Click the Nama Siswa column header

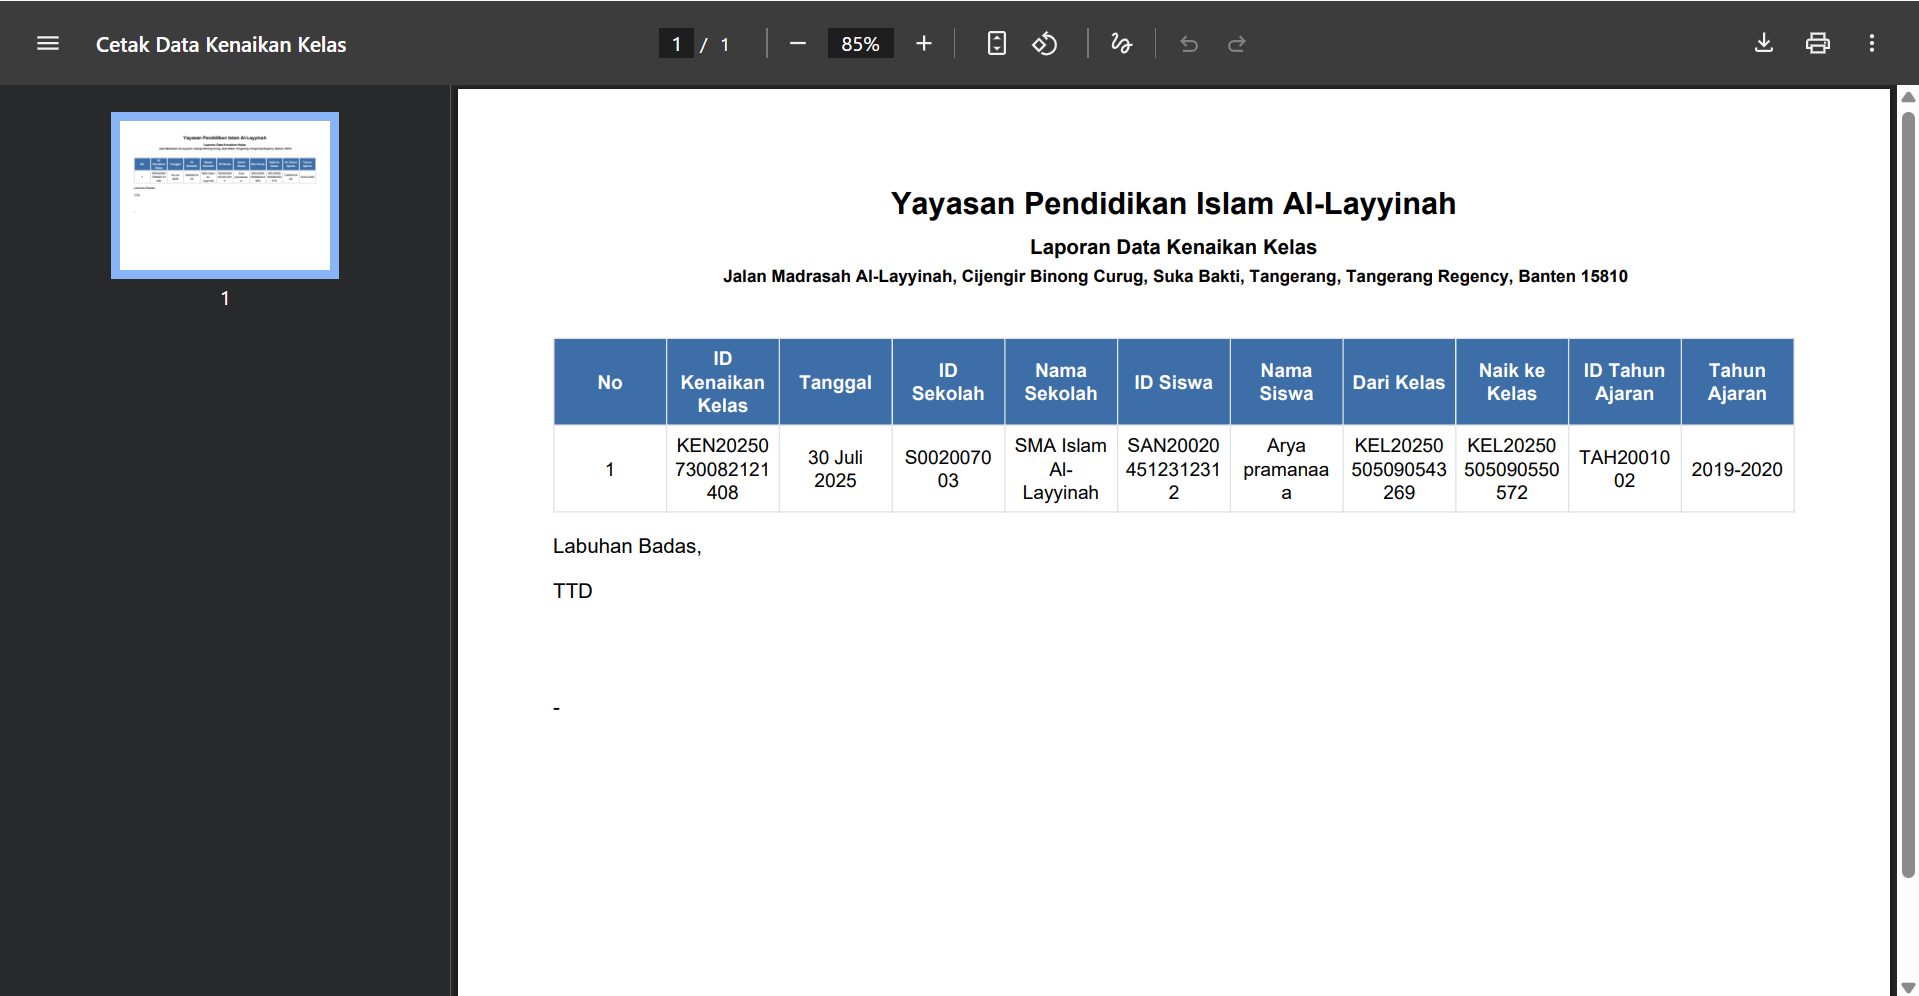(x=1286, y=382)
